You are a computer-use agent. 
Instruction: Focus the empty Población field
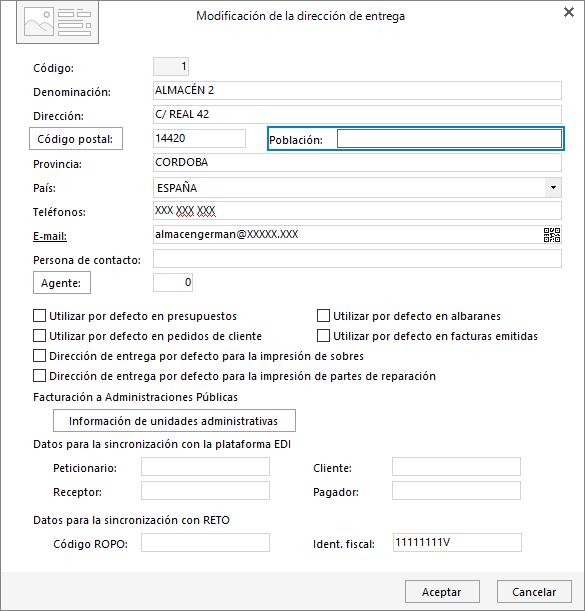pos(449,139)
